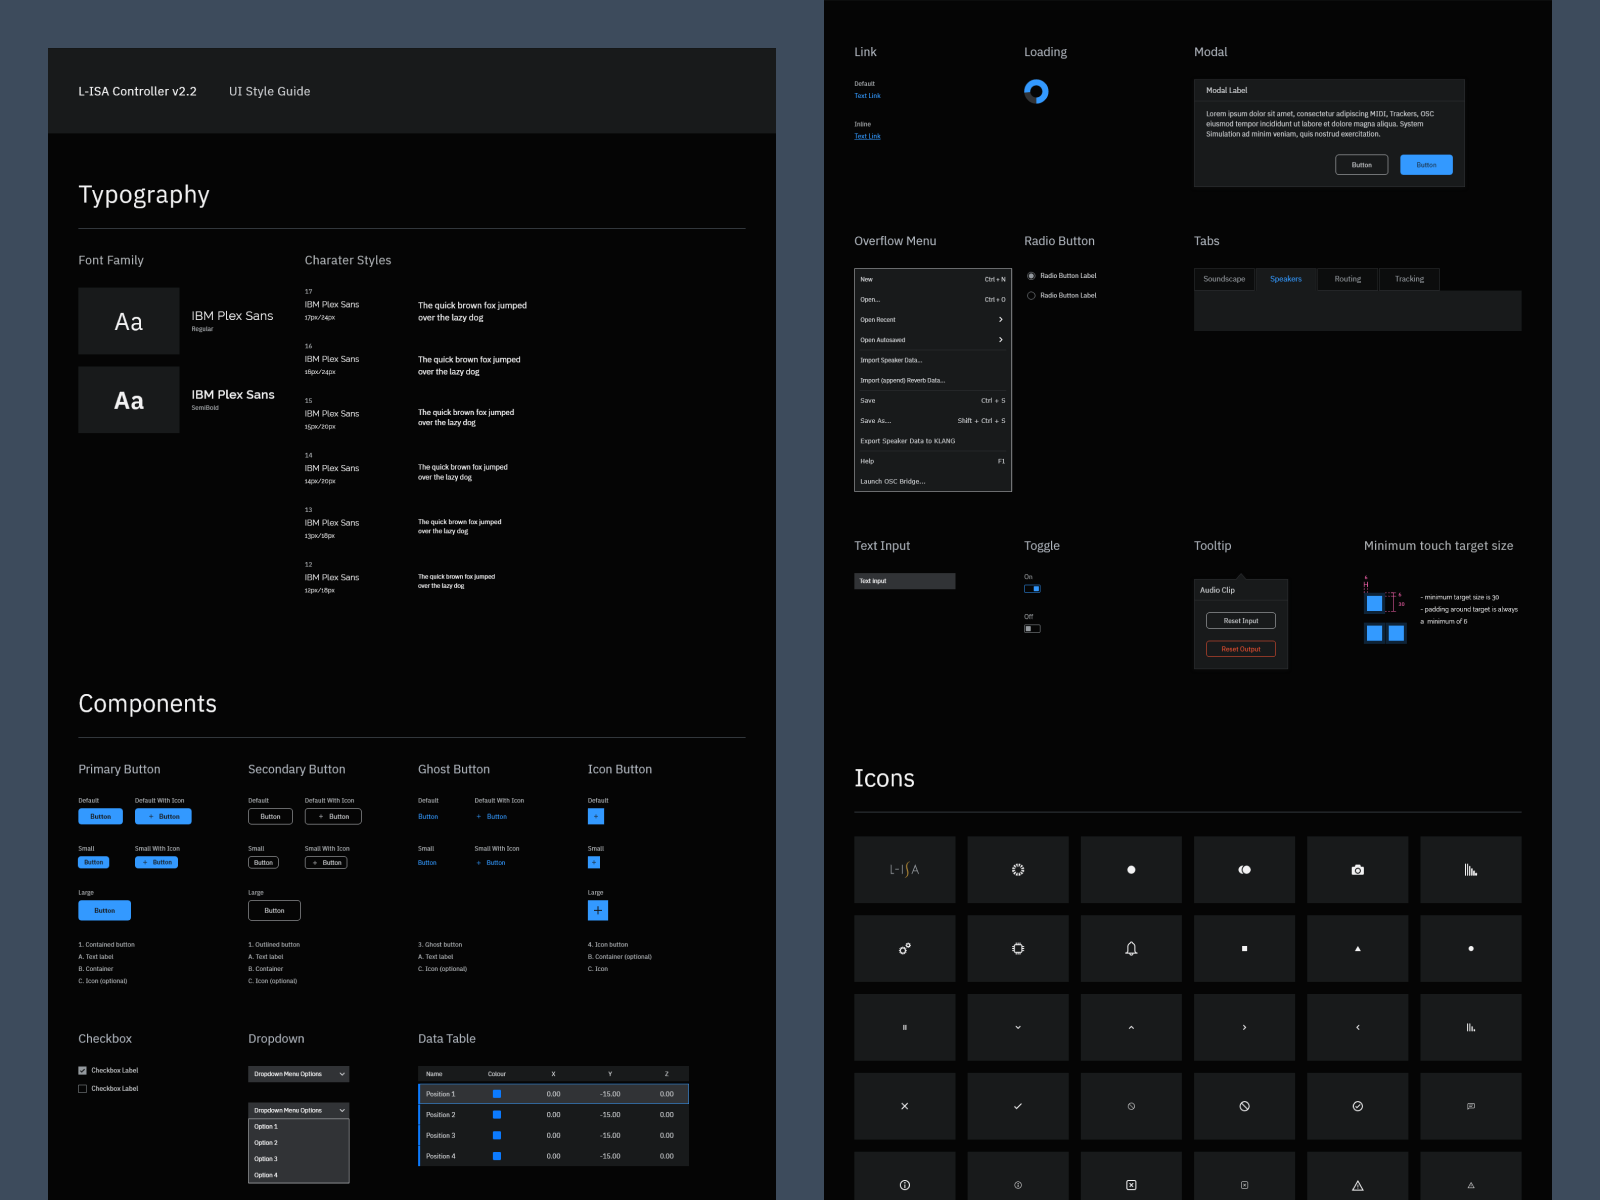This screenshot has width=1600, height=1200.
Task: Click the pause bars icon
Action: [x=904, y=1027]
